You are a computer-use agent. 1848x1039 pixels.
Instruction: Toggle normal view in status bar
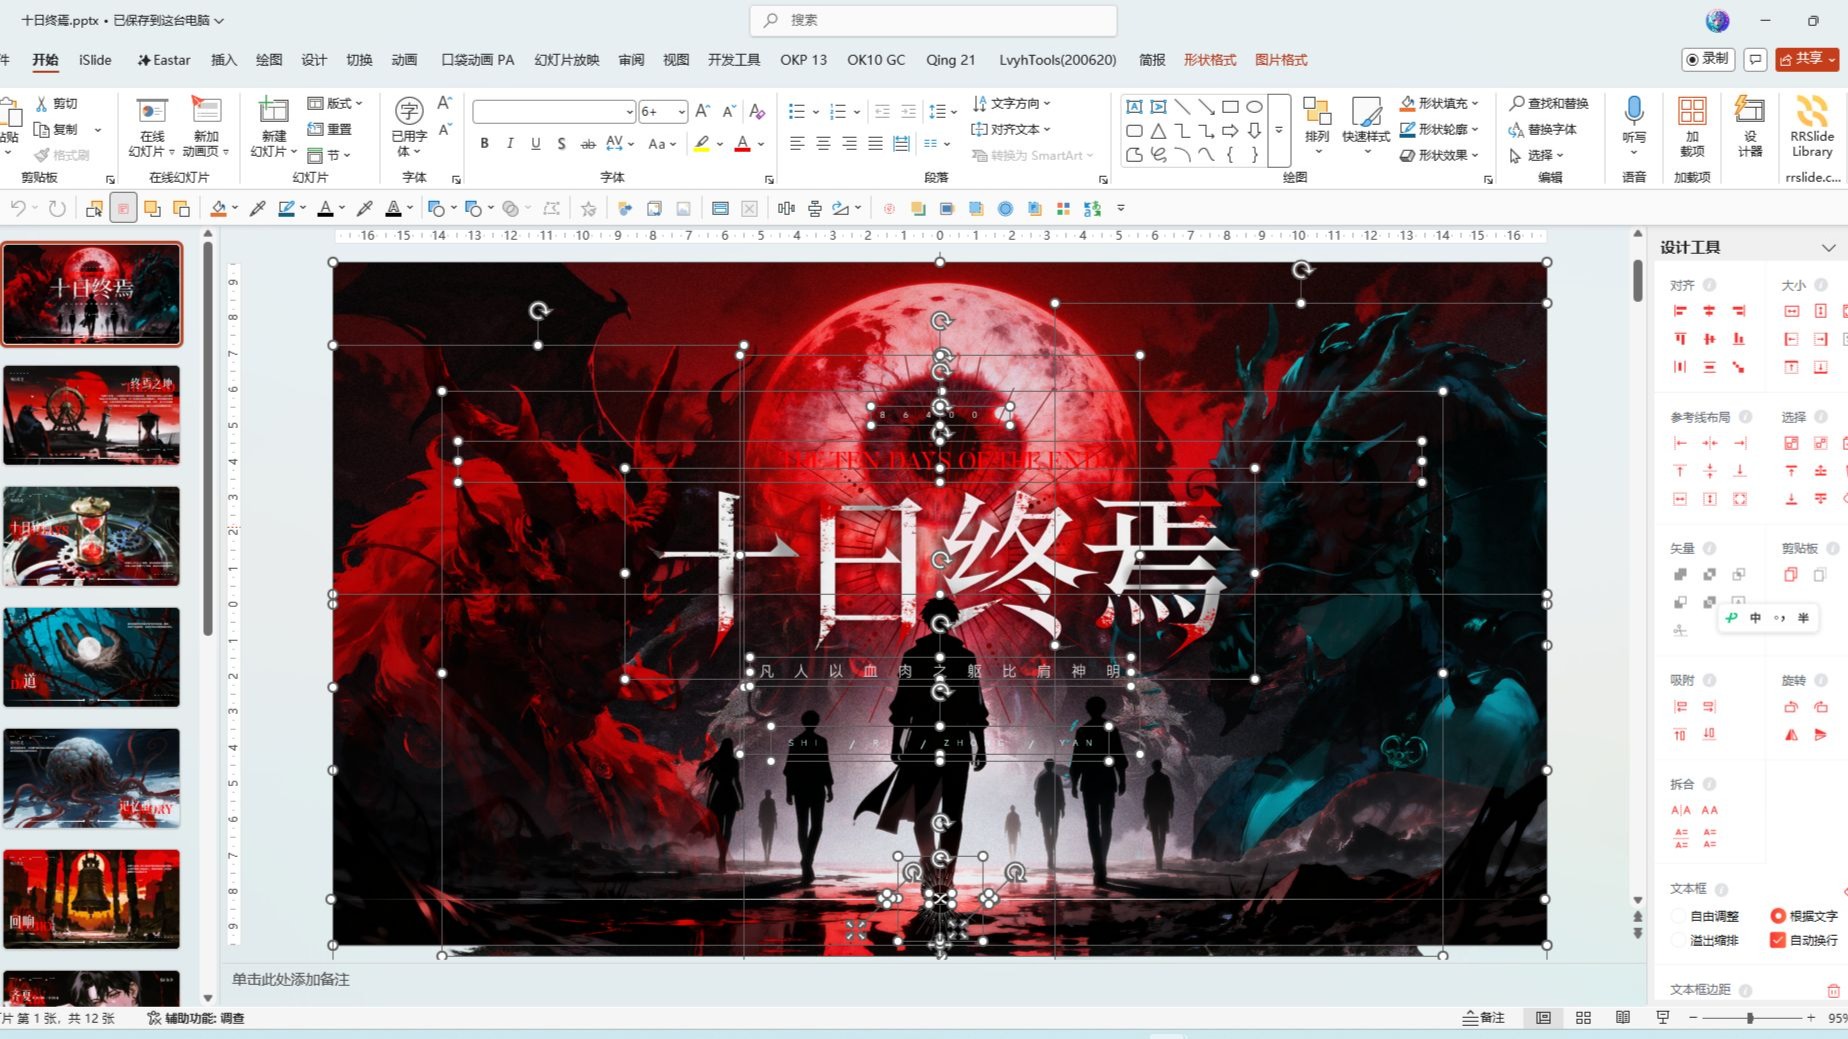click(x=1543, y=1018)
